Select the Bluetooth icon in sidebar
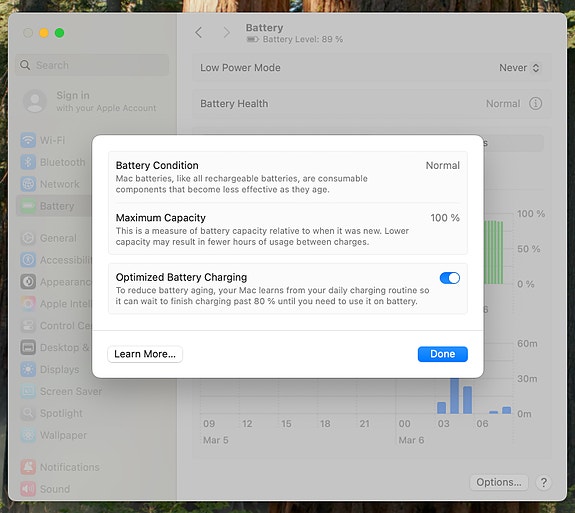The width and height of the screenshot is (575, 513). (x=28, y=162)
